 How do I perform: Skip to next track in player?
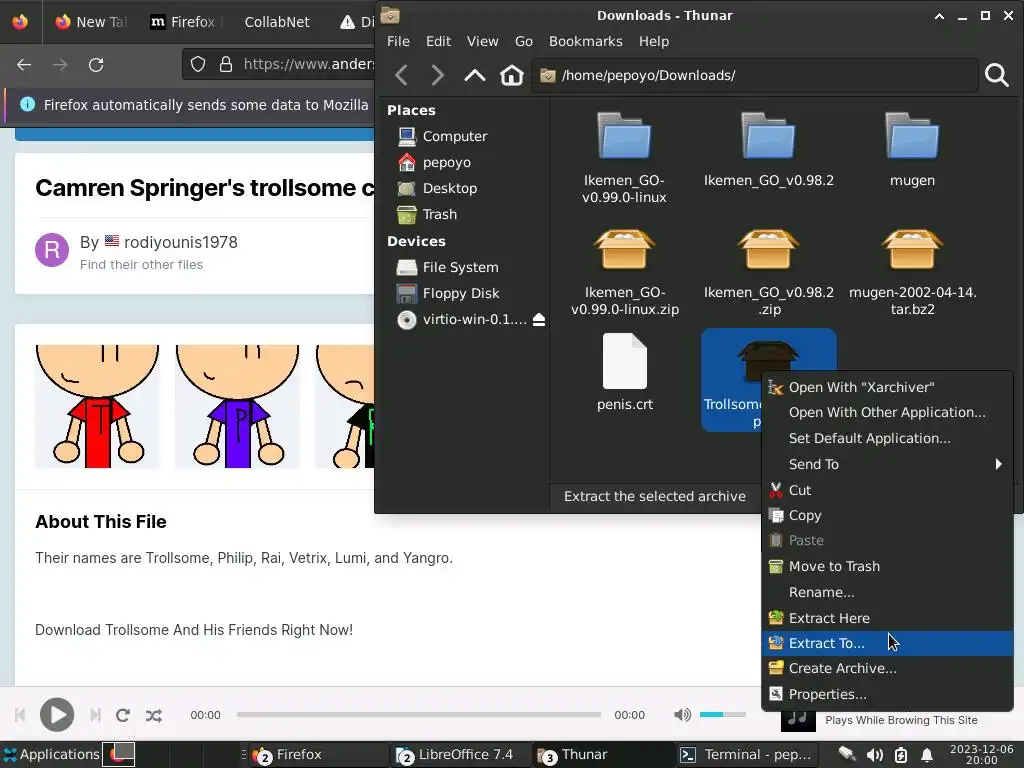click(x=95, y=715)
